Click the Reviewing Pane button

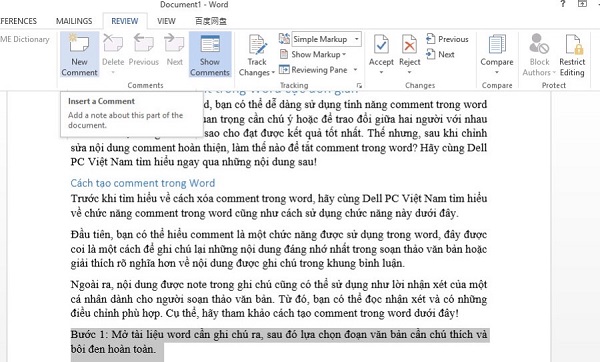pyautogui.click(x=313, y=70)
